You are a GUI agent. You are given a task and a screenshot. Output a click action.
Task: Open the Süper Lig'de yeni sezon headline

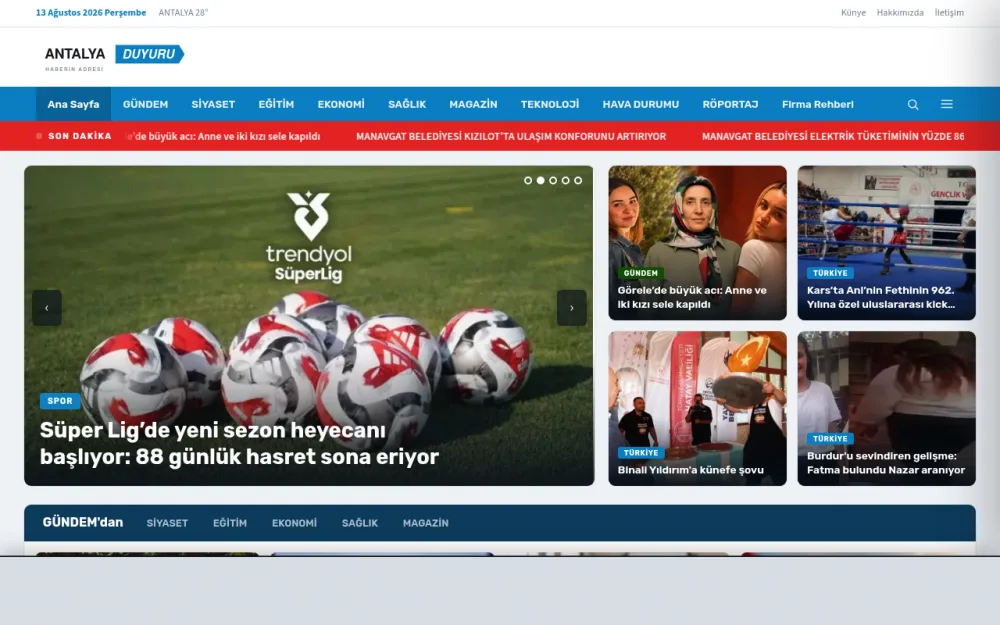click(x=239, y=443)
